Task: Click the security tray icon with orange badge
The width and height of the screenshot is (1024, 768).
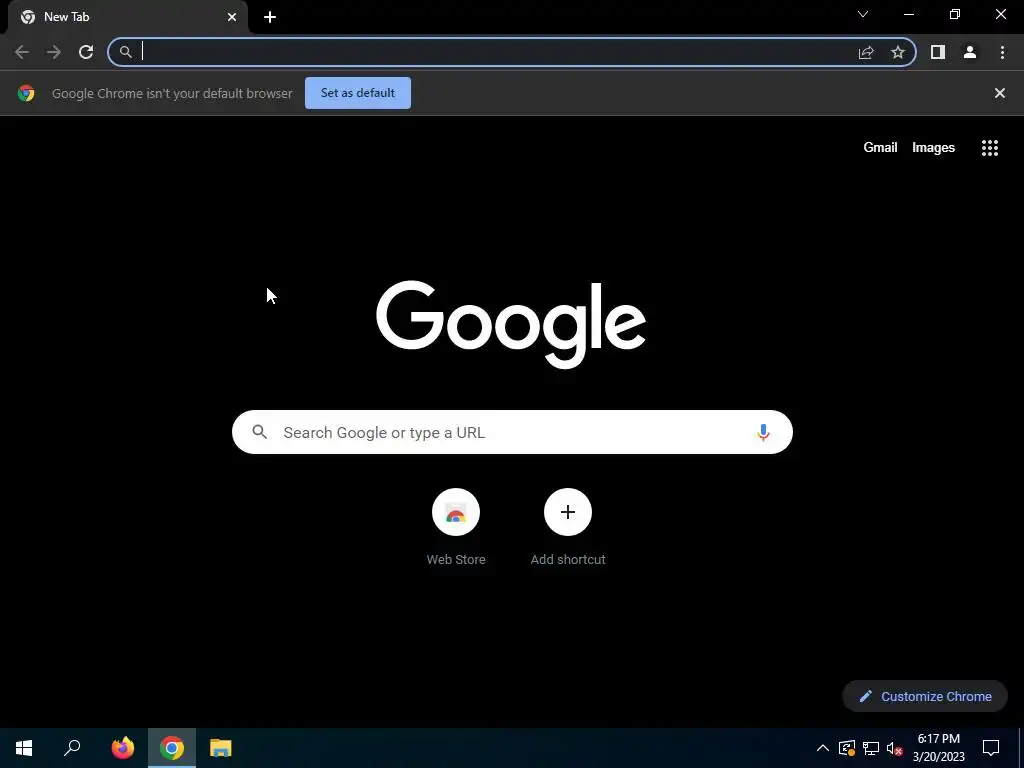Action: coord(847,748)
